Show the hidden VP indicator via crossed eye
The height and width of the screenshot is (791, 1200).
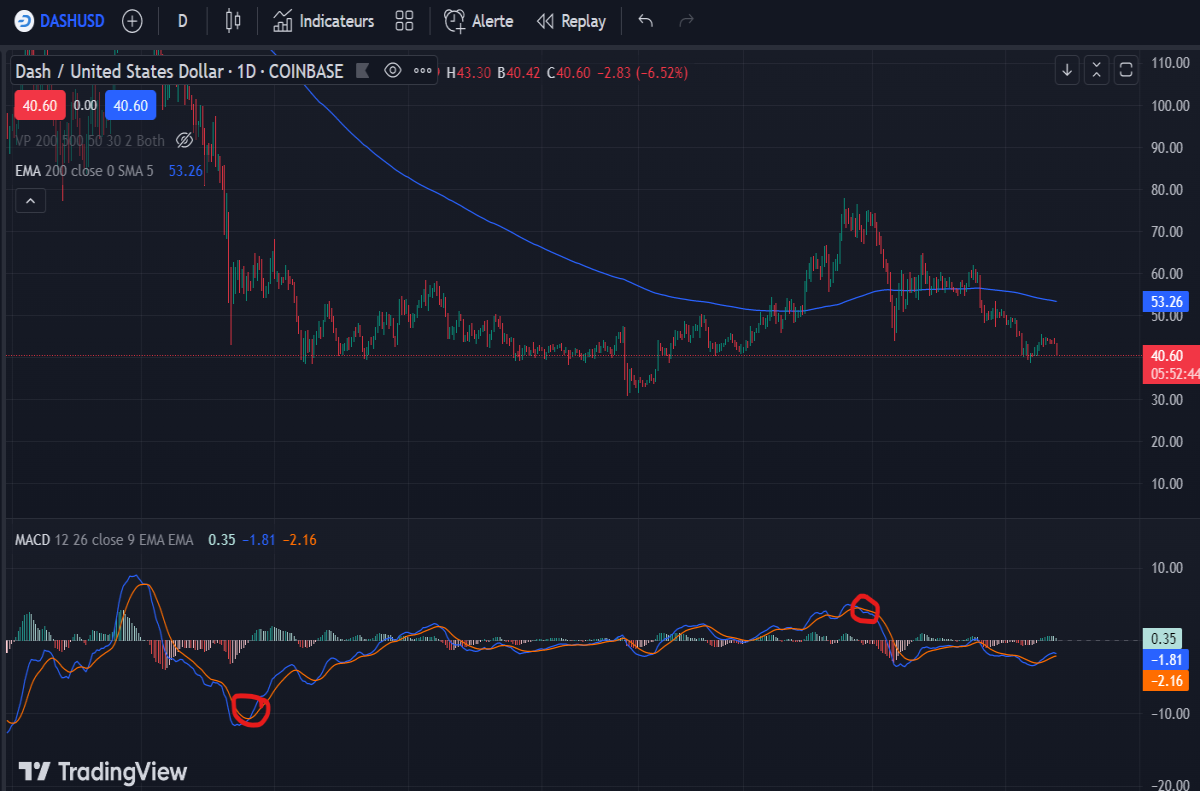184,139
